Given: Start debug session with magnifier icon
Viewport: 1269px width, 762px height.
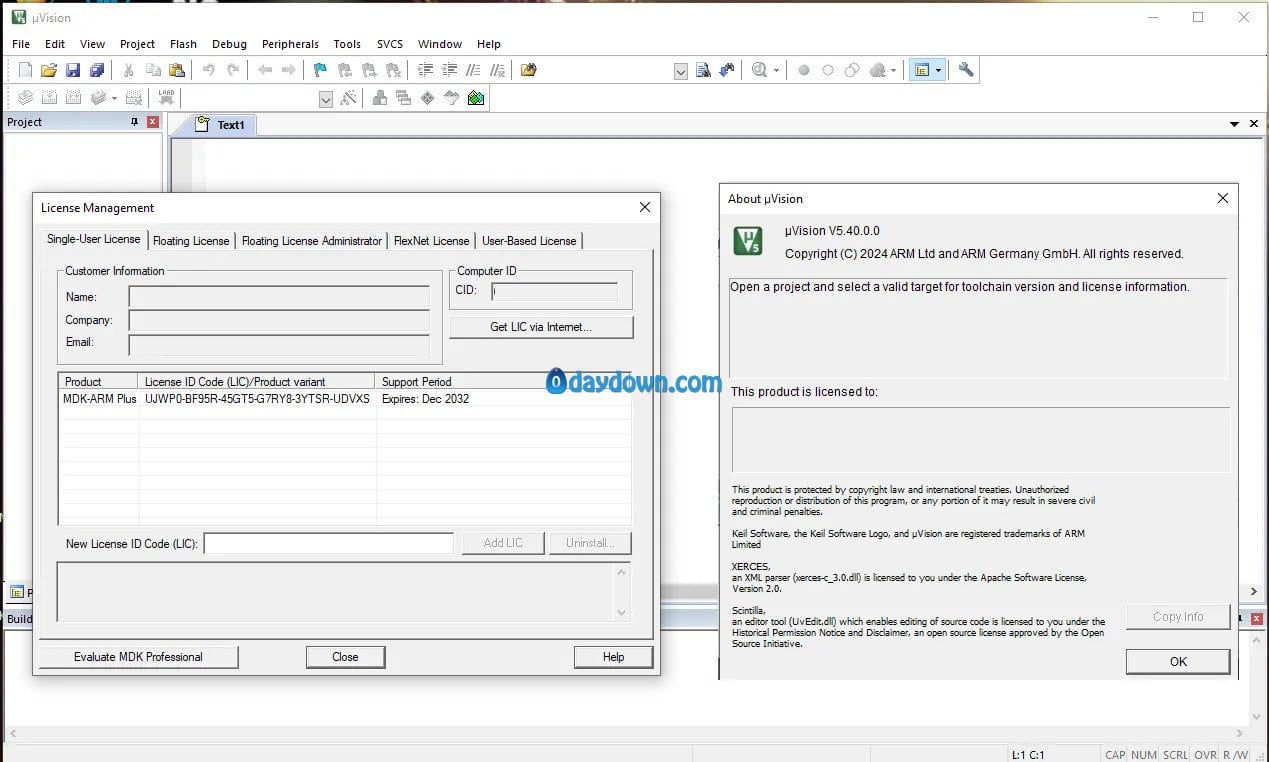Looking at the screenshot, I should [x=759, y=70].
